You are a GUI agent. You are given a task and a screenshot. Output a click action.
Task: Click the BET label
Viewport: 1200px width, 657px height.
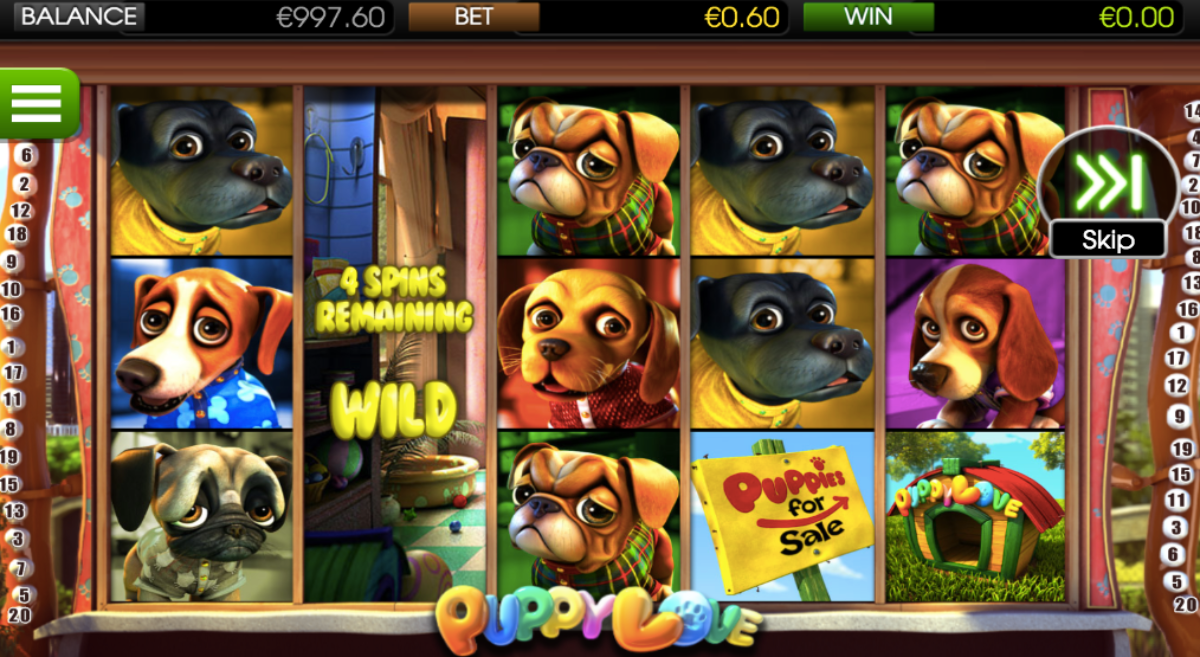(x=474, y=17)
